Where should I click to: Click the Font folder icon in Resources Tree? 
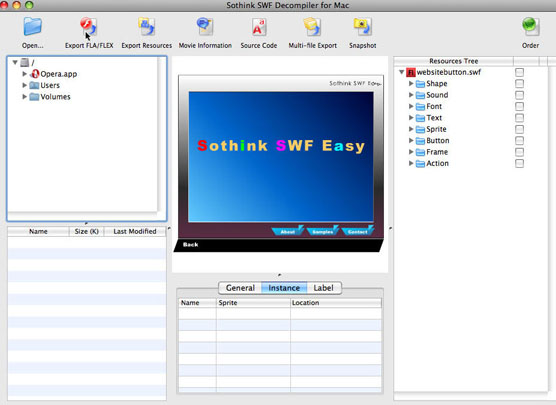(420, 106)
